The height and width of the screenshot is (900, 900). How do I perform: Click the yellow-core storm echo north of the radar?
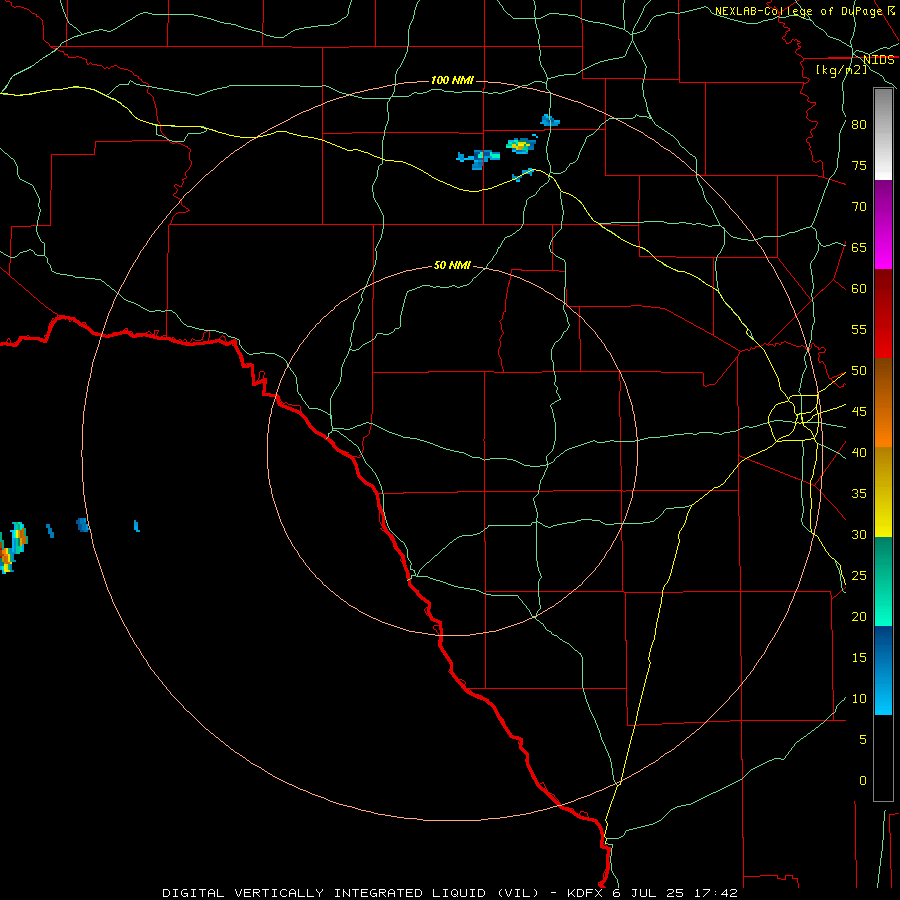point(521,145)
